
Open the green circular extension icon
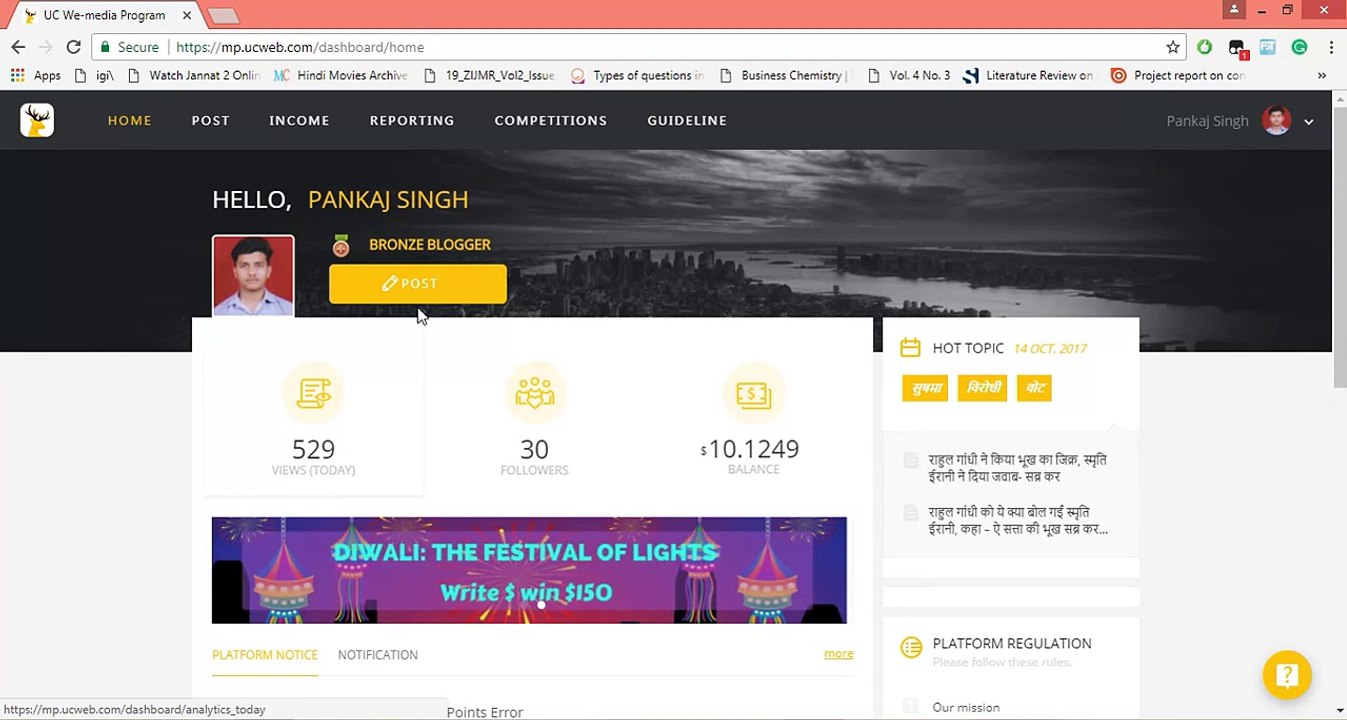[x=1204, y=47]
